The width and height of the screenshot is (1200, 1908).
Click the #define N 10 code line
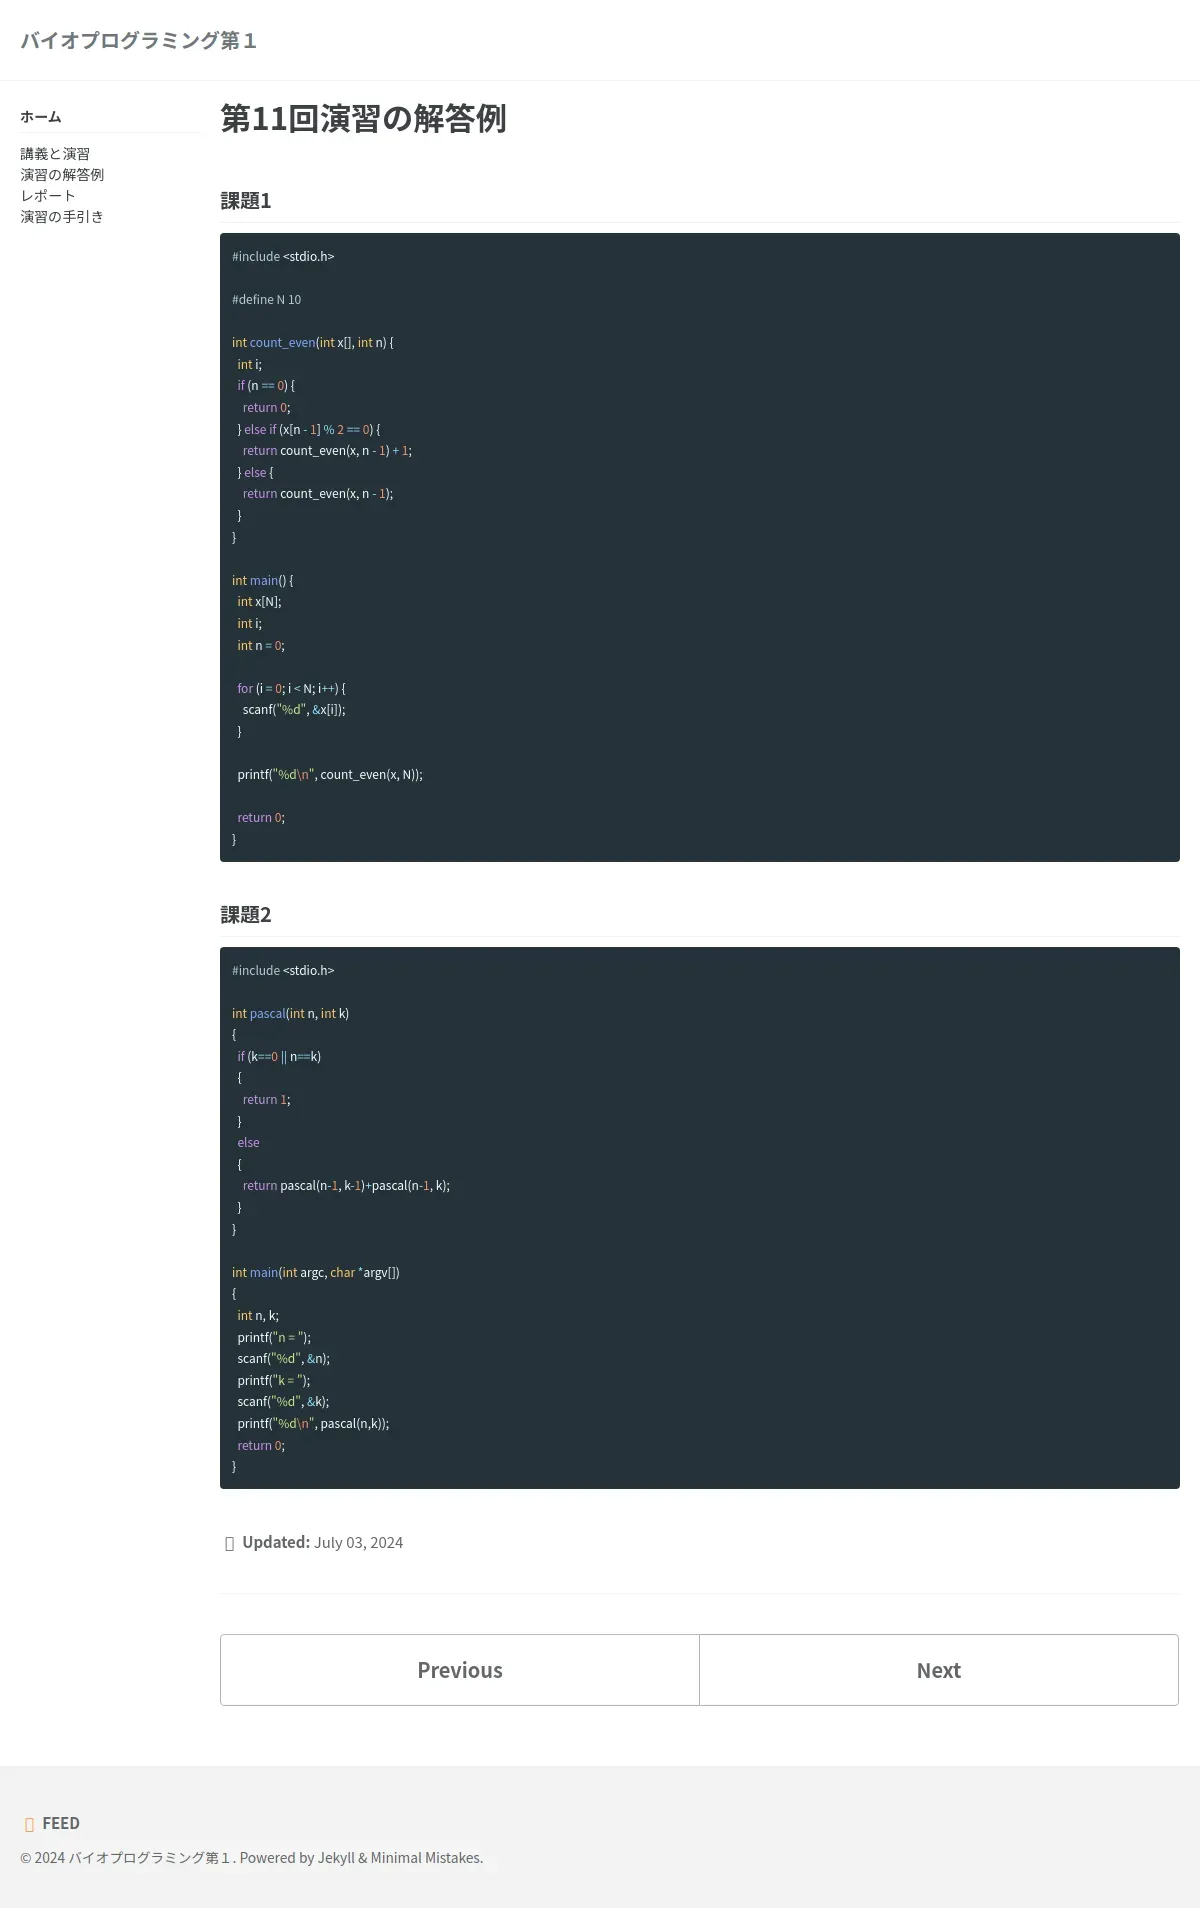[x=266, y=300]
